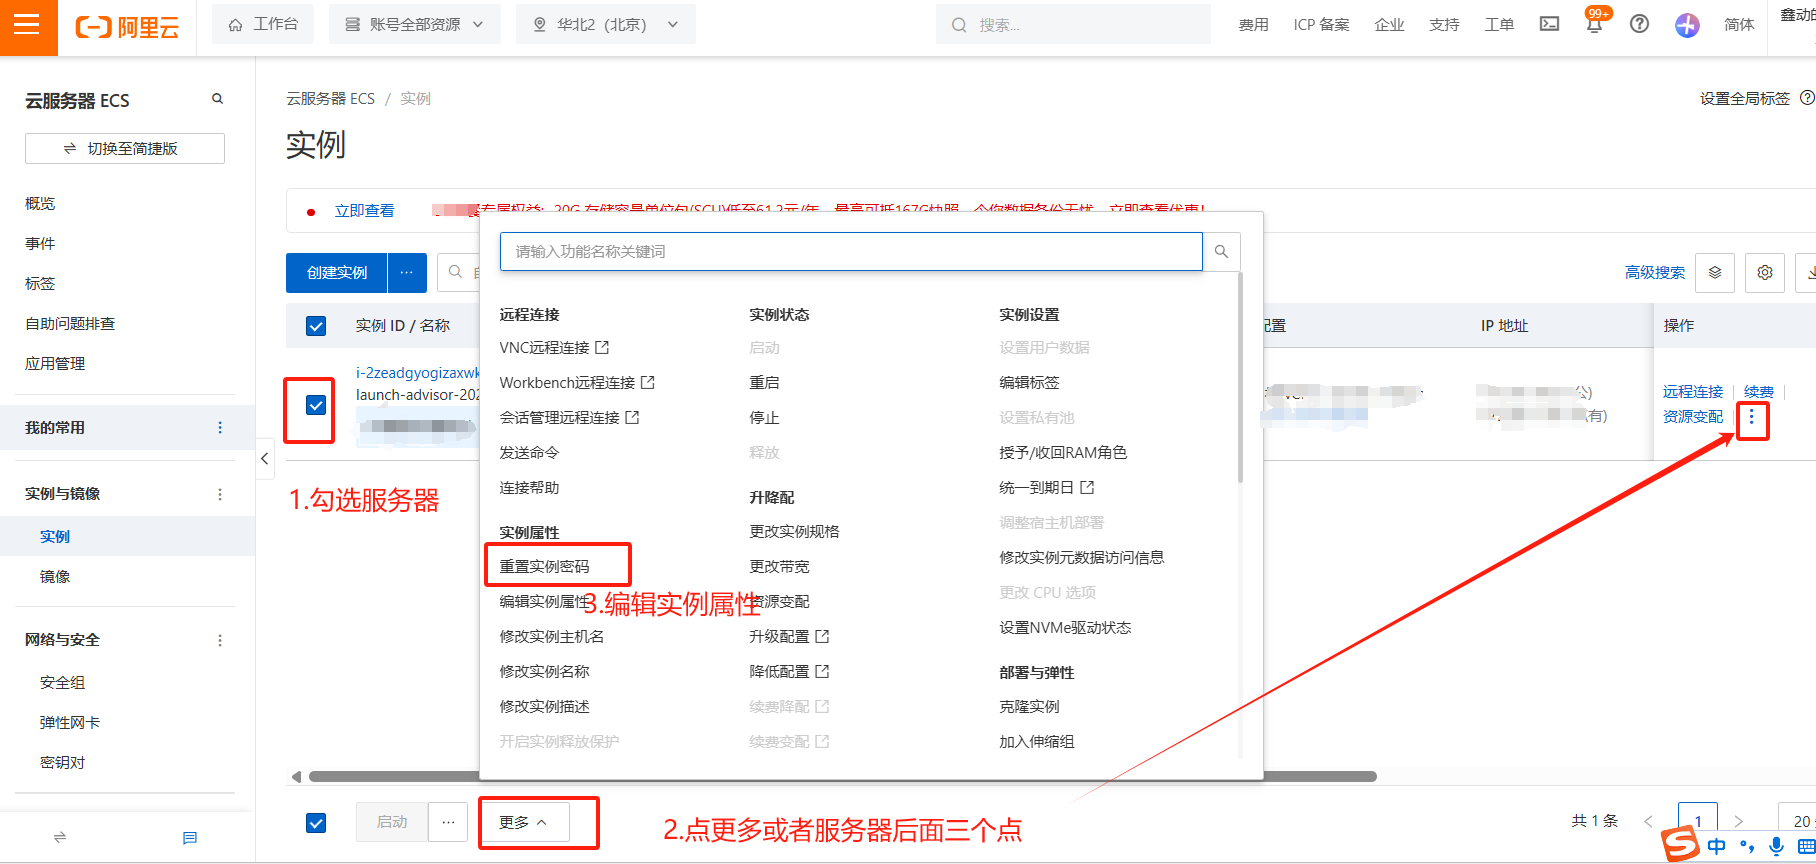
Task: Click the help question mark icon
Action: pos(1639,24)
